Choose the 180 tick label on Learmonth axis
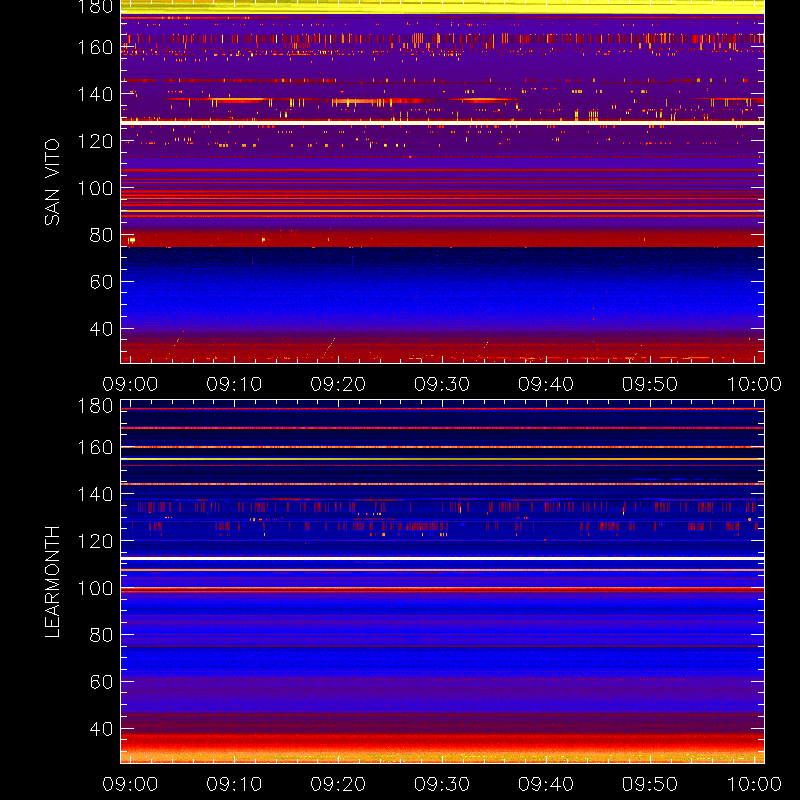Viewport: 800px width, 800px height. tap(95, 406)
